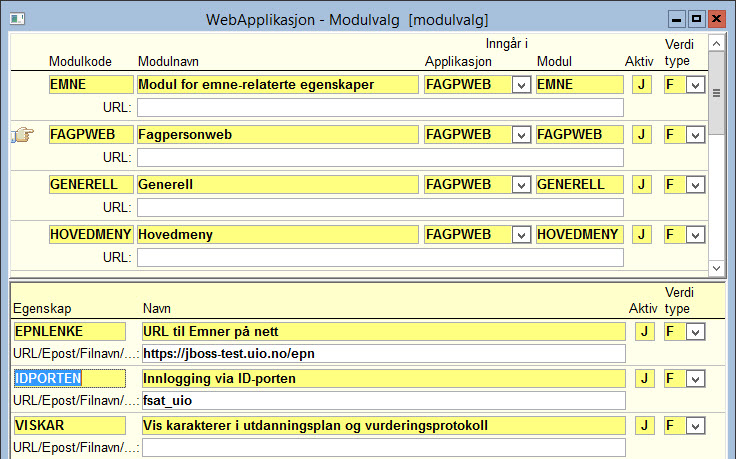Click the Generell module name field

[x=277, y=184]
